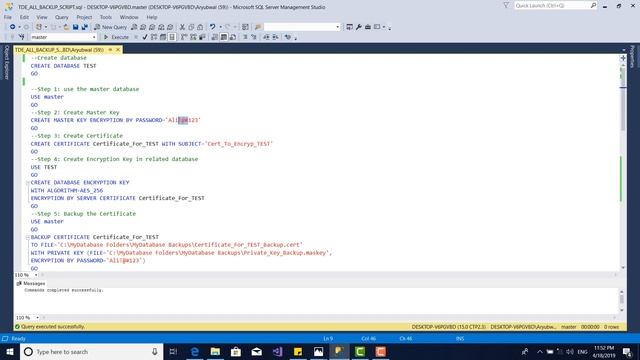Click ENG language indicator in tray

tap(582, 351)
